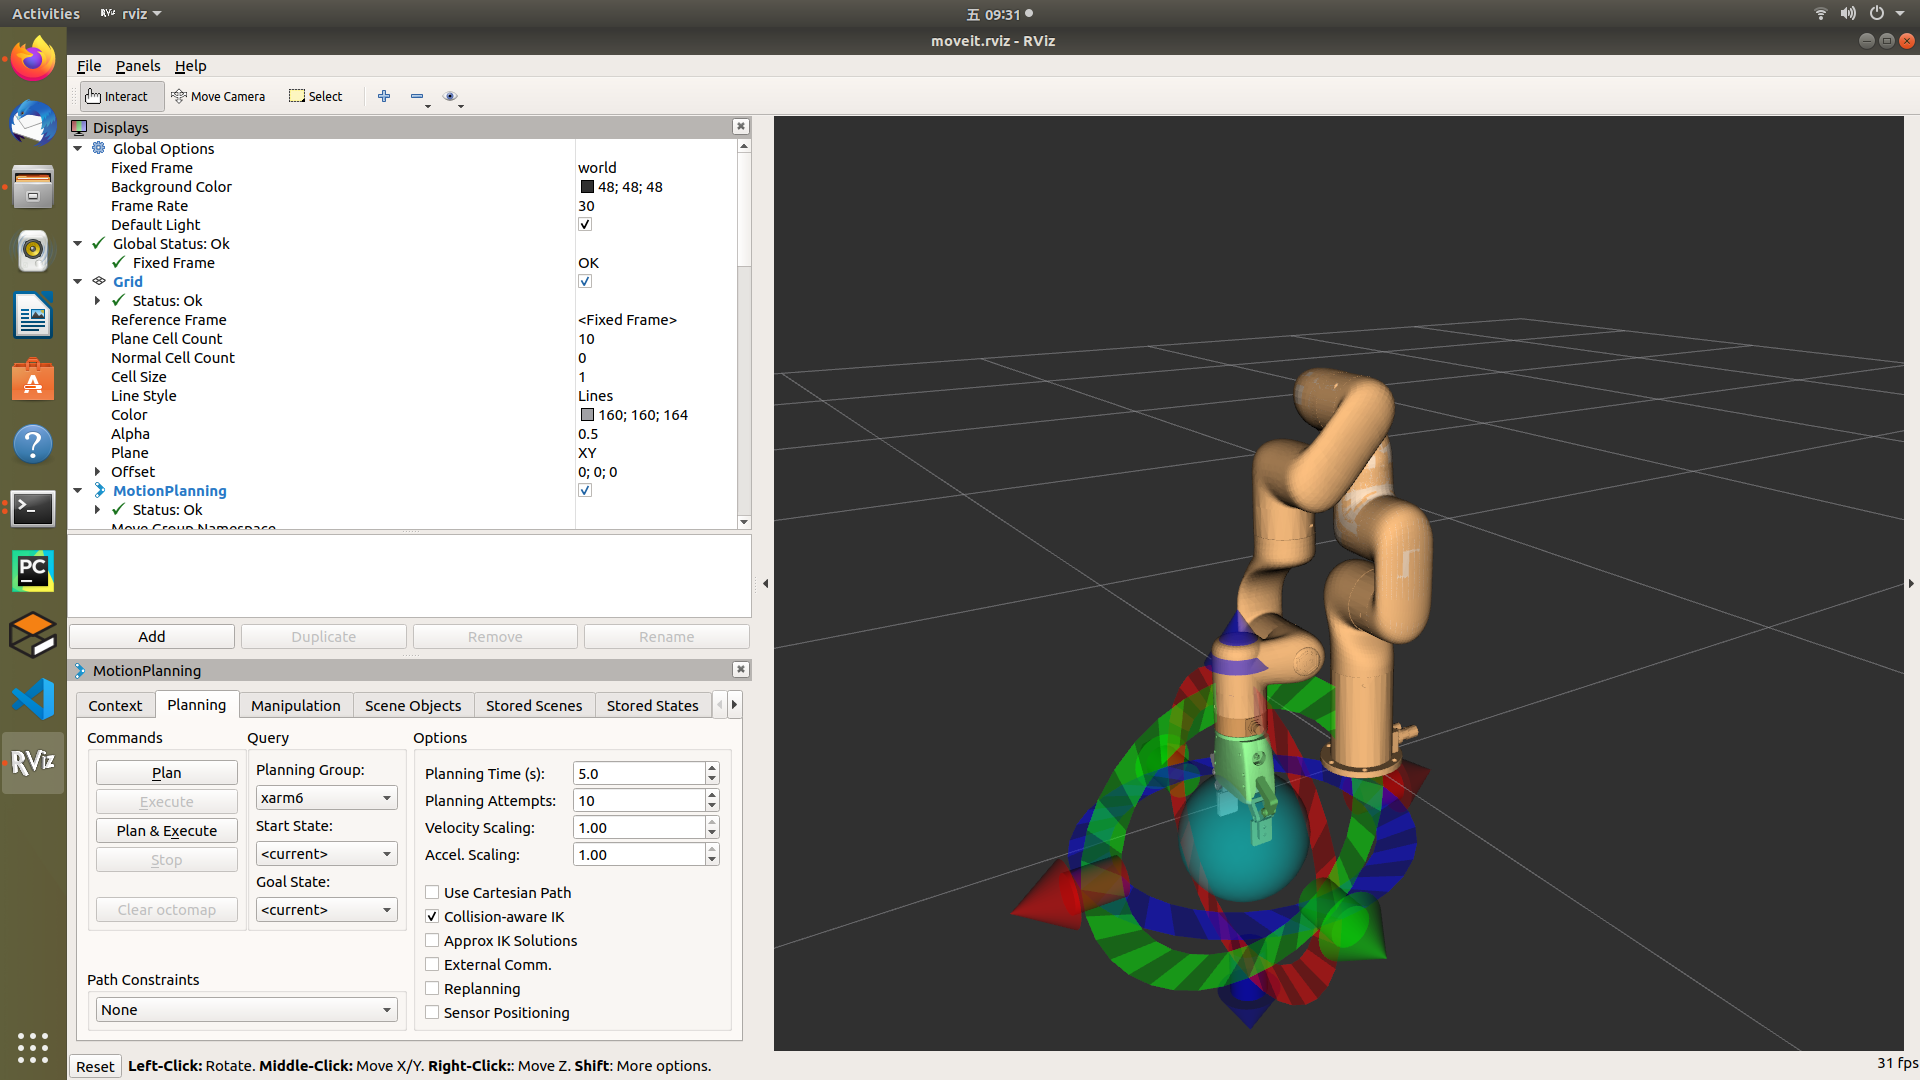The height and width of the screenshot is (1080, 1920).
Task: Open Planning Group xarm6 dropdown
Action: click(x=327, y=798)
